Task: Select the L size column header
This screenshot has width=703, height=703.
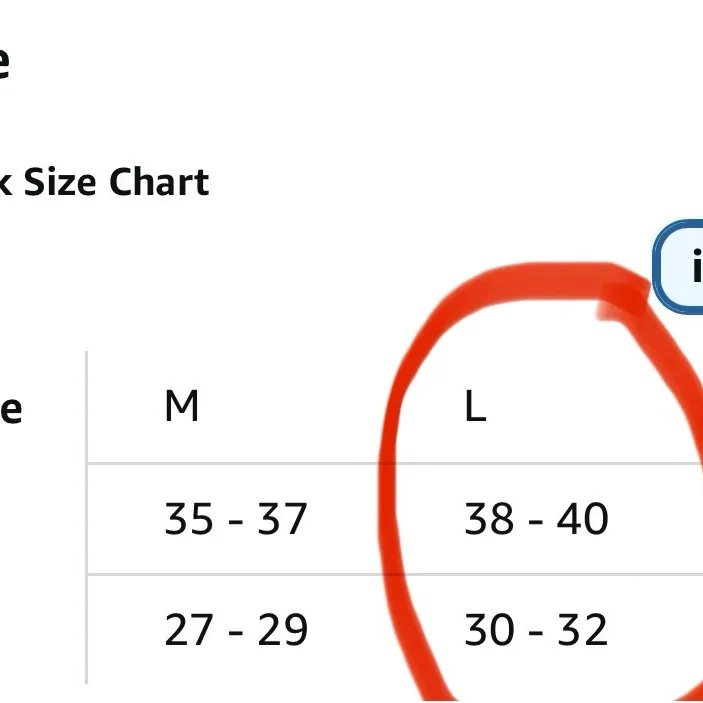Action: point(475,407)
